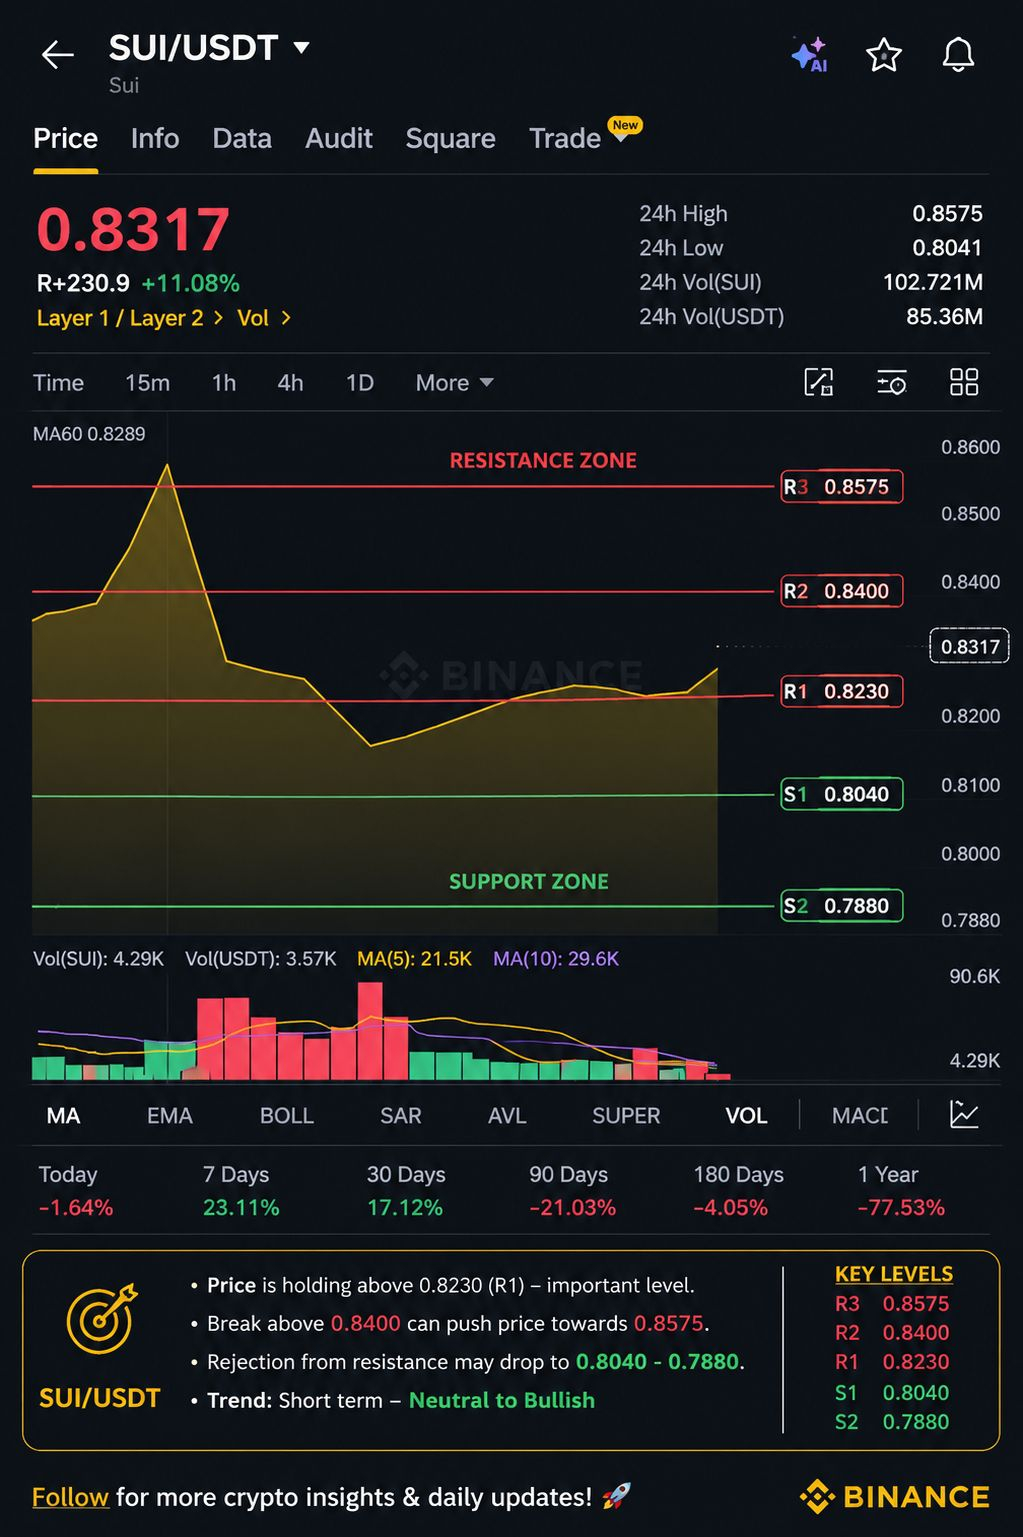The width and height of the screenshot is (1023, 1537).
Task: Tap the S1 0.8040 support label
Action: click(842, 794)
